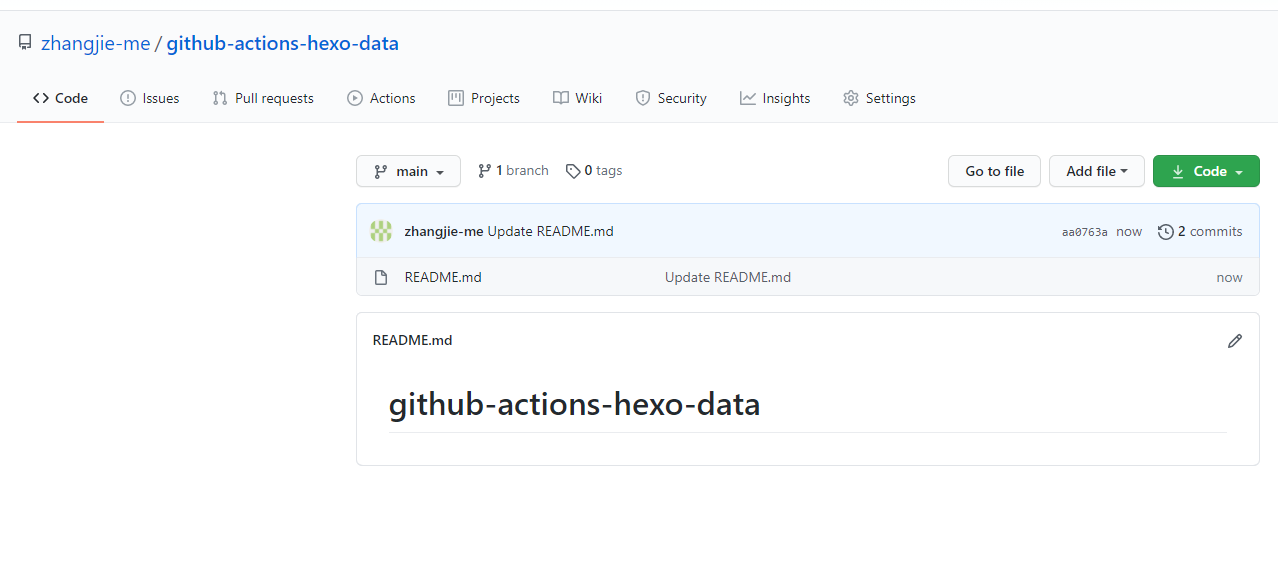Click the branch icon beside 1 branch
The width and height of the screenshot is (1278, 562).
coord(485,171)
